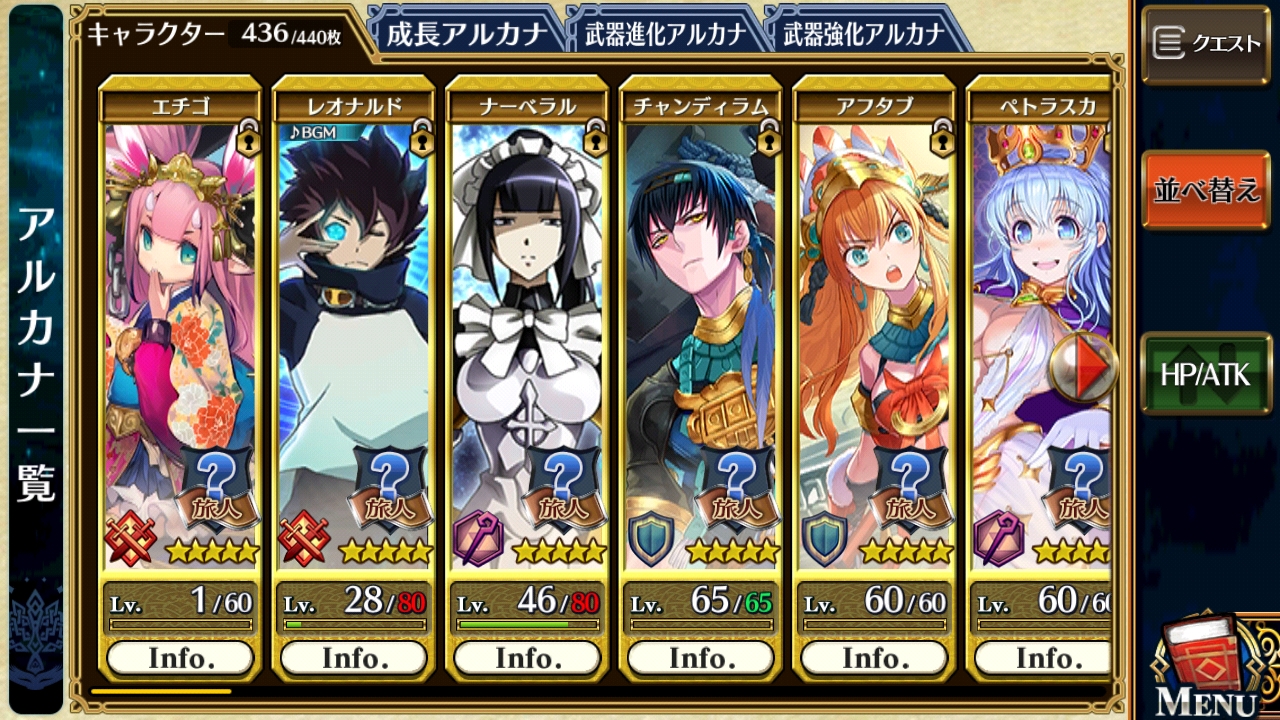Switch to the 成長アルカナ tab
The width and height of the screenshot is (1280, 720).
[x=463, y=32]
